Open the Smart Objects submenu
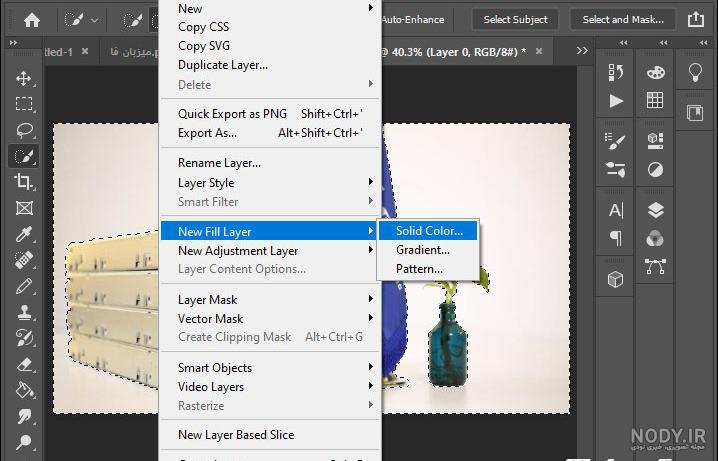This screenshot has width=718, height=461. 270,368
